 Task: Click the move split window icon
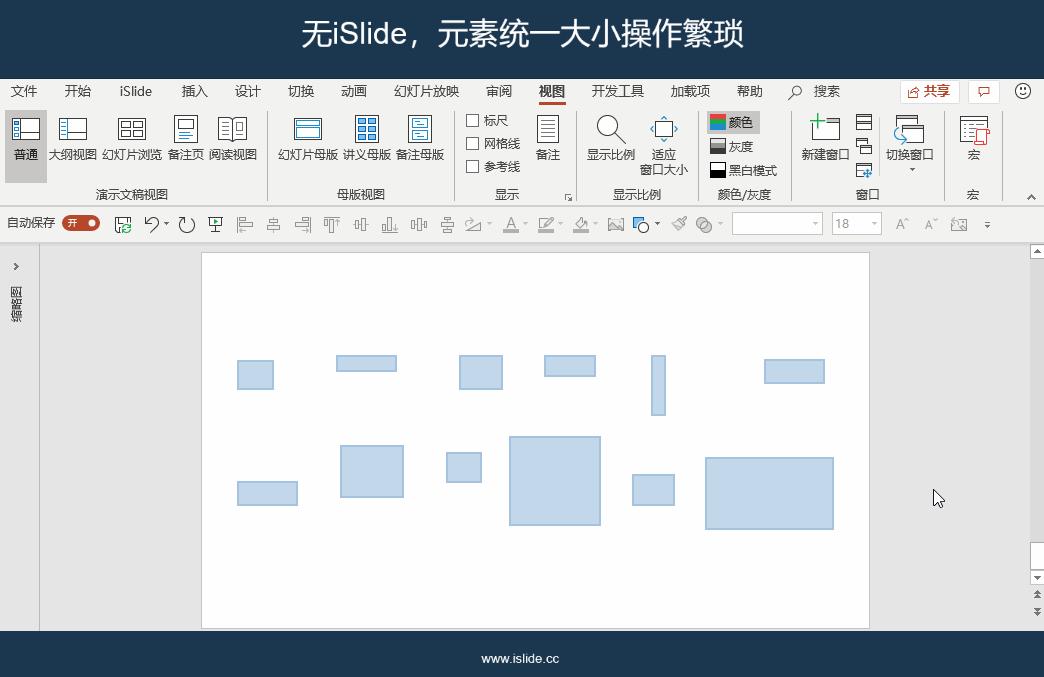[864, 170]
